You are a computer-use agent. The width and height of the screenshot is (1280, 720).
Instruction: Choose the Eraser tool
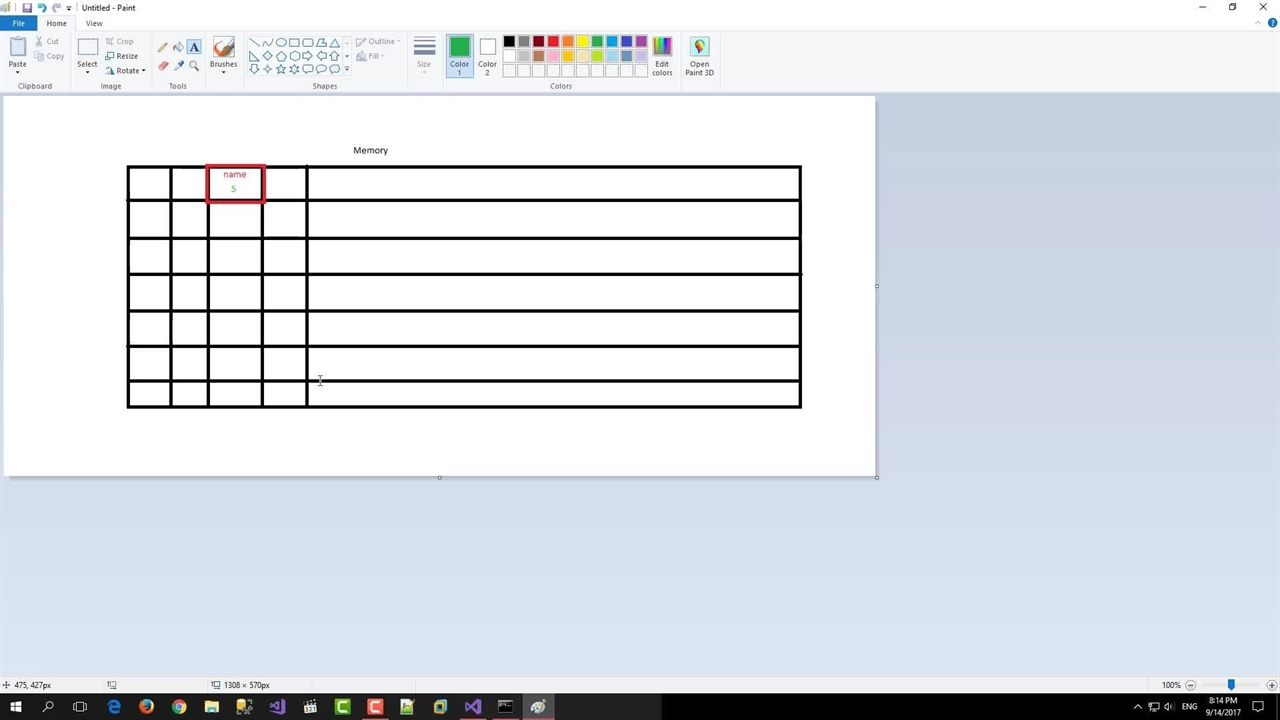pos(163,66)
